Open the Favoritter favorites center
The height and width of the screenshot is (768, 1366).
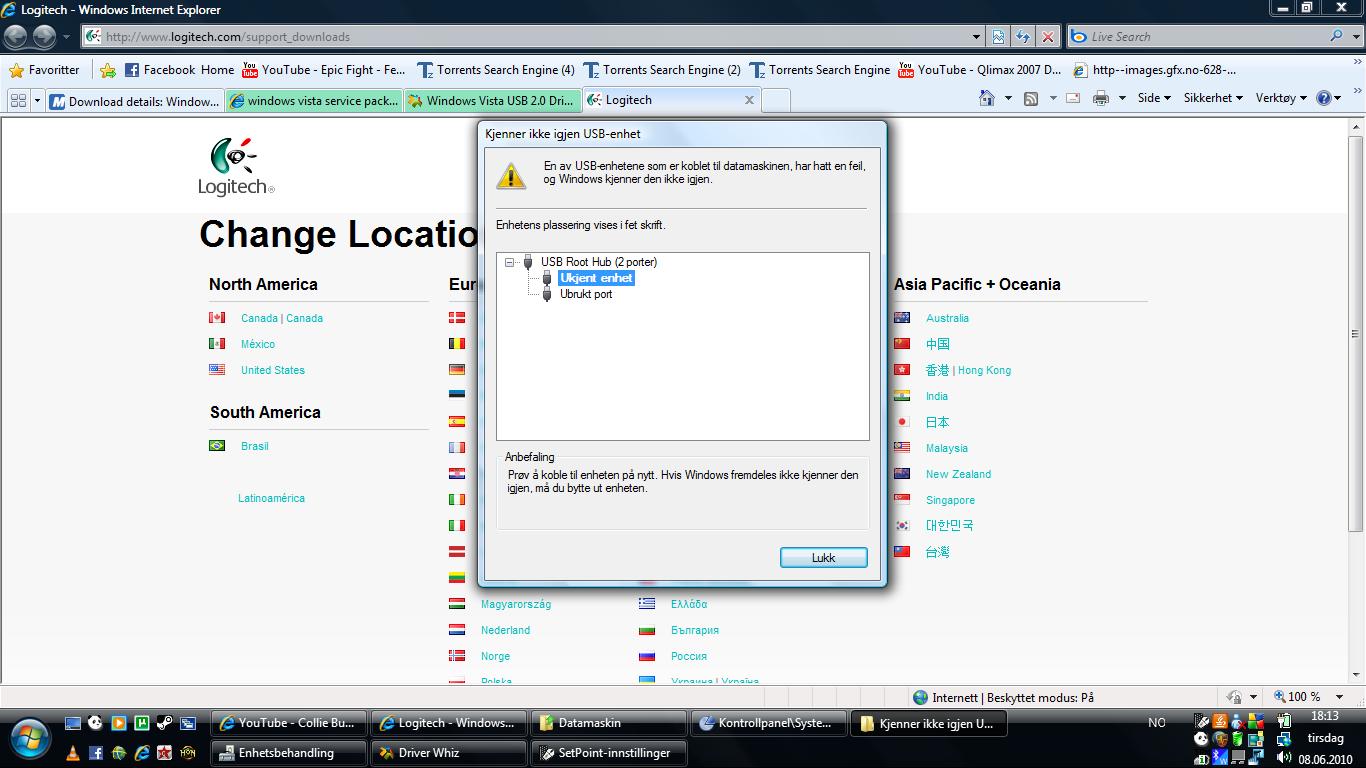44,70
